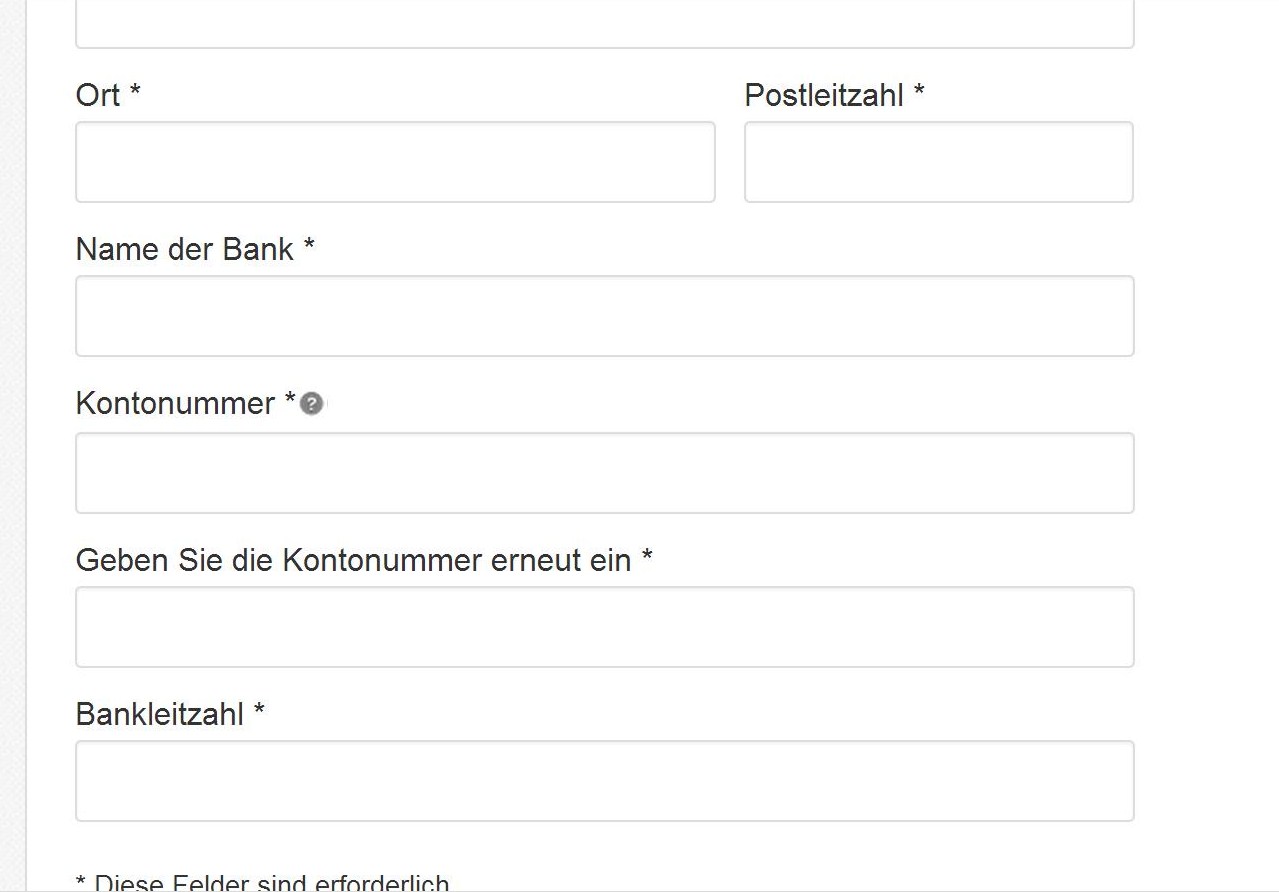1279x892 pixels.
Task: Click the required asterisk after Bankleitzahl
Action: point(259,712)
